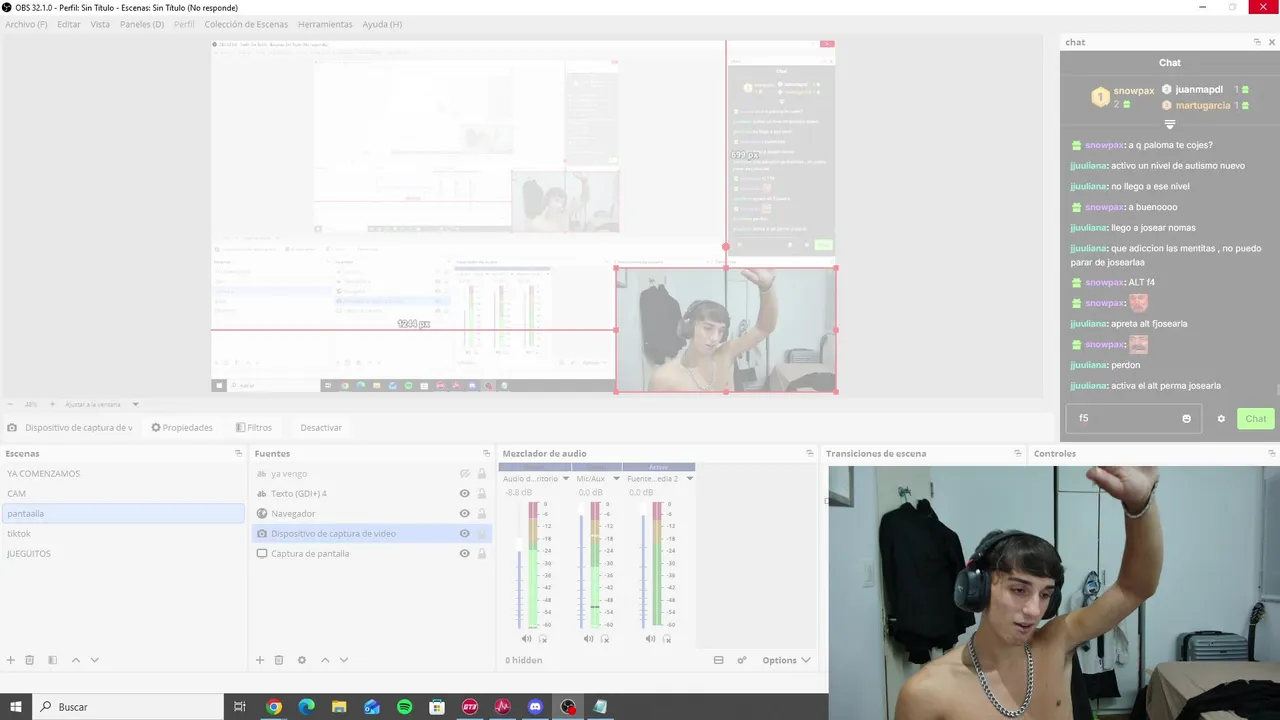This screenshot has width=1280, height=720.
Task: Expand the audio mixer Options dropdown
Action: [786, 660]
